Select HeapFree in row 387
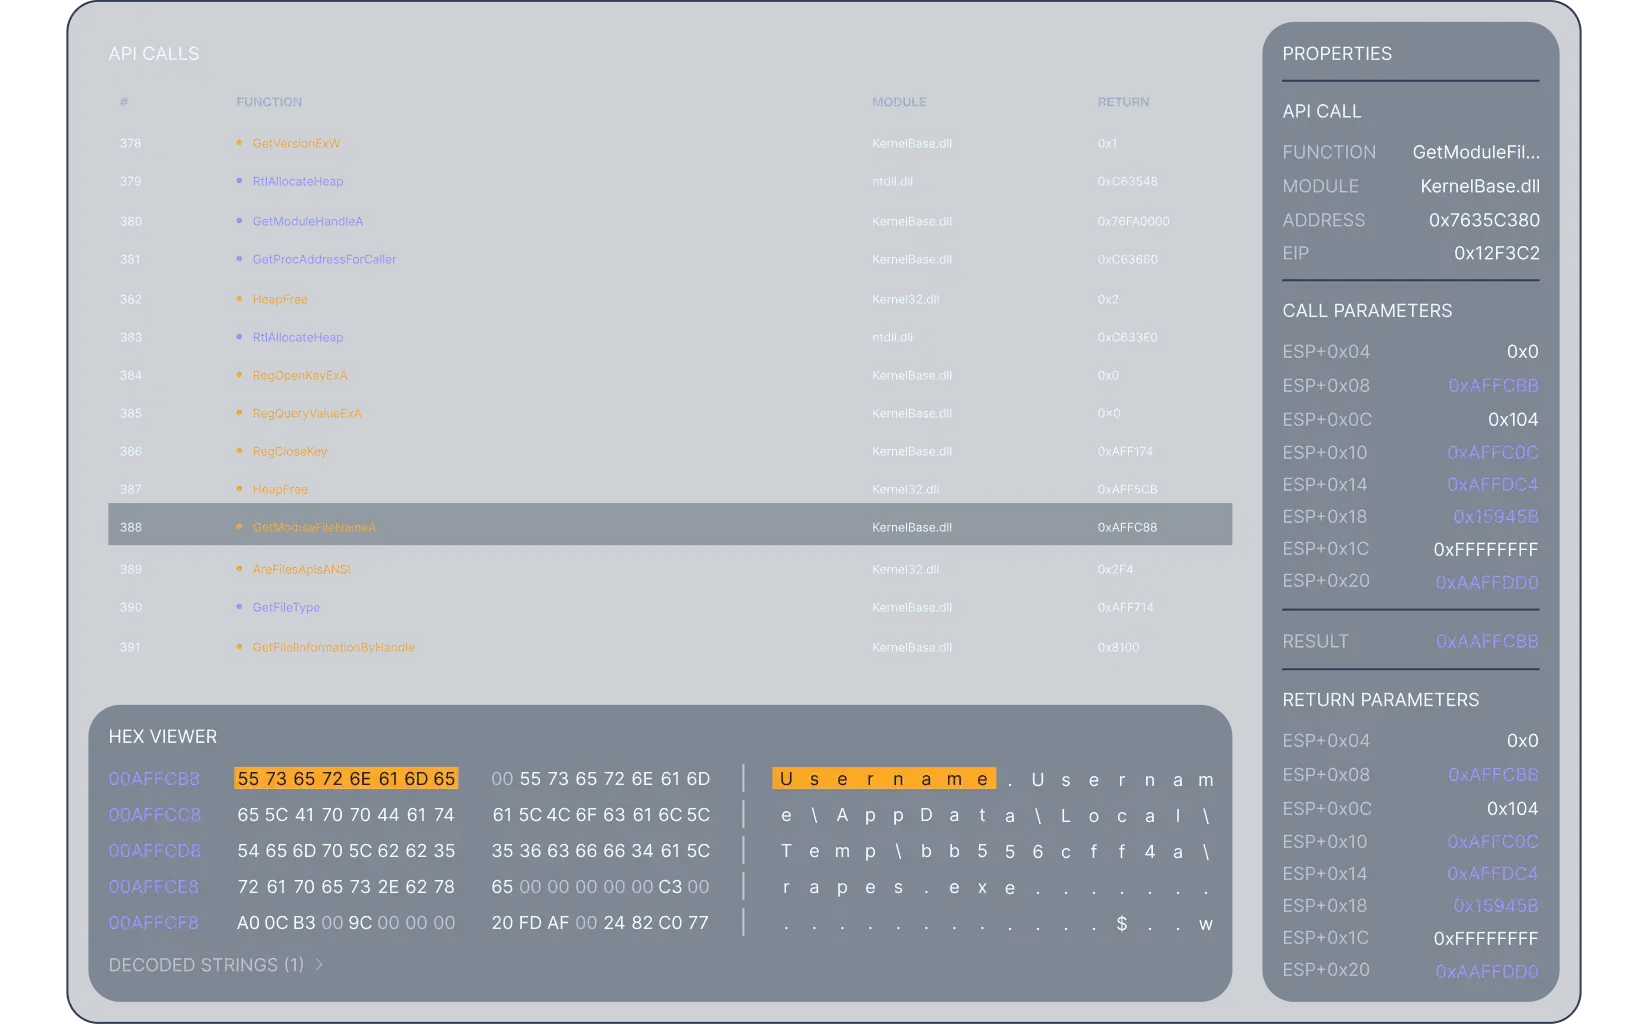Viewport: 1646px width, 1024px height. (280, 489)
